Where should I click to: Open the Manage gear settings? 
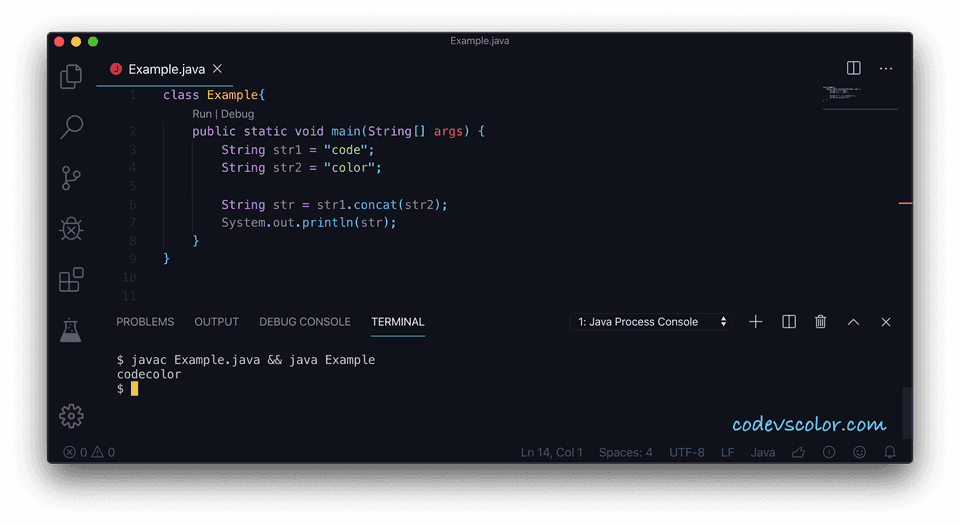(71, 416)
